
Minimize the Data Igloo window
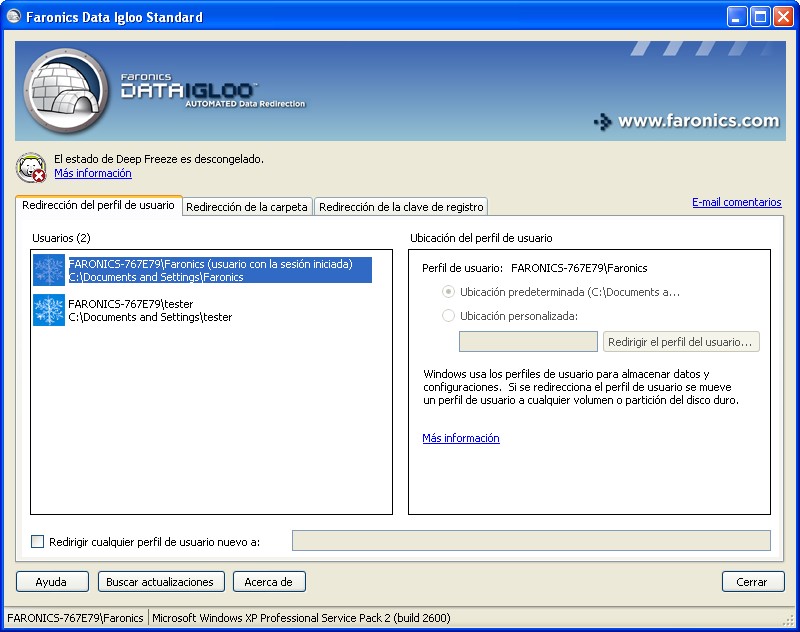[736, 17]
